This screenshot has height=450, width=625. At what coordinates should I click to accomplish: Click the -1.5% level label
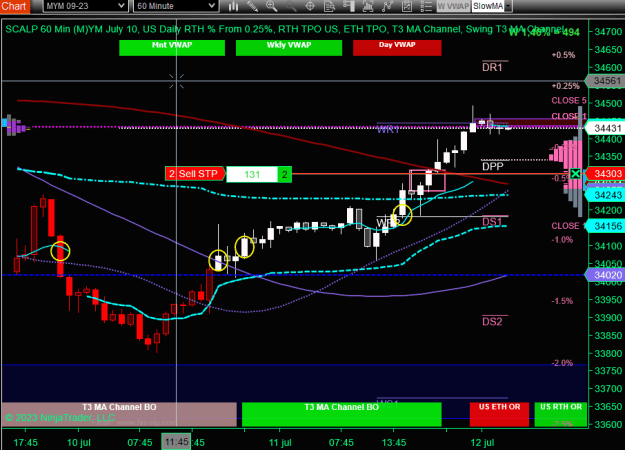point(562,301)
